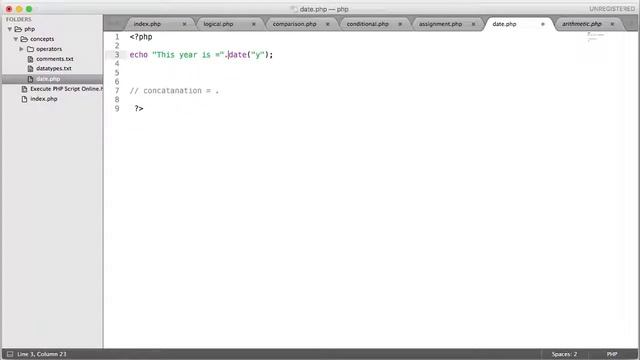The height and width of the screenshot is (360, 640).
Task: Click line number 9 in the gutter
Action: [117, 109]
